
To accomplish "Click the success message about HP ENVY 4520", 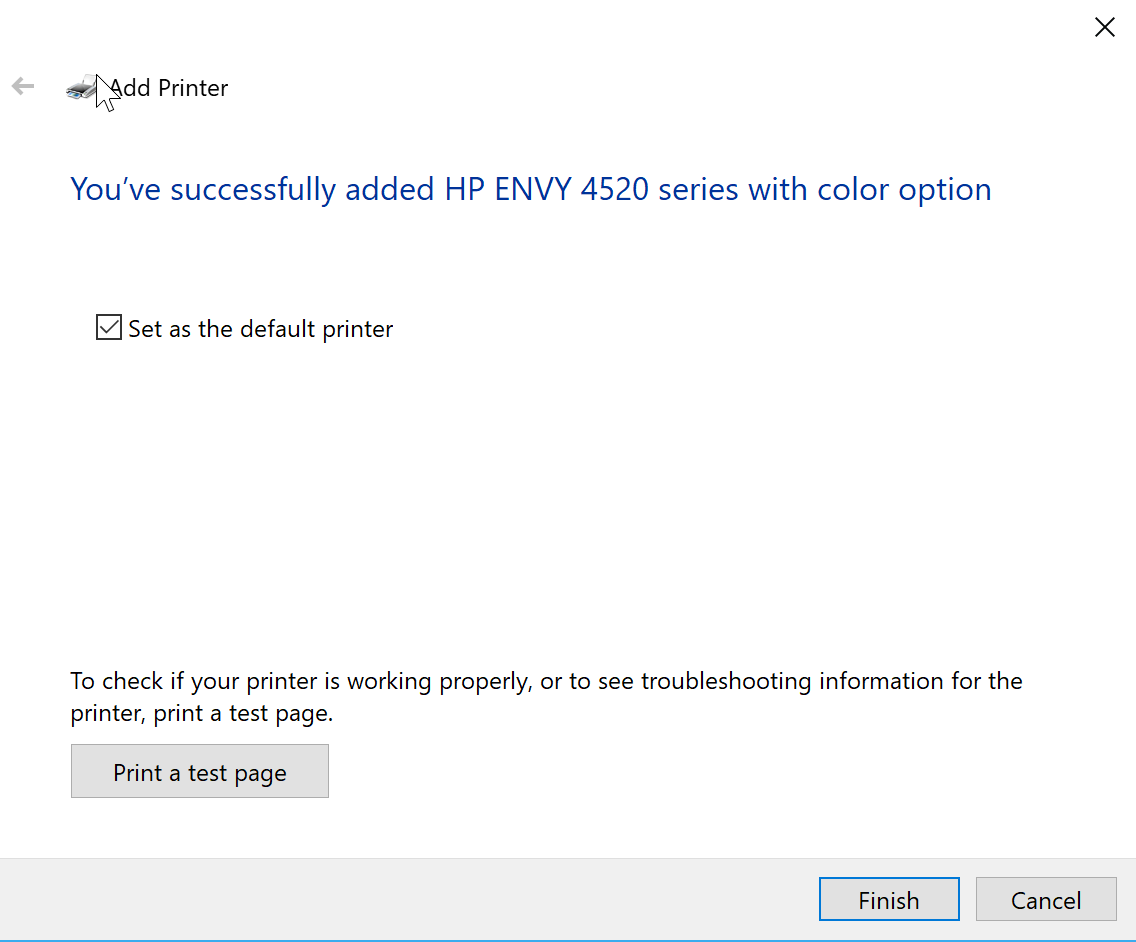I will [530, 189].
